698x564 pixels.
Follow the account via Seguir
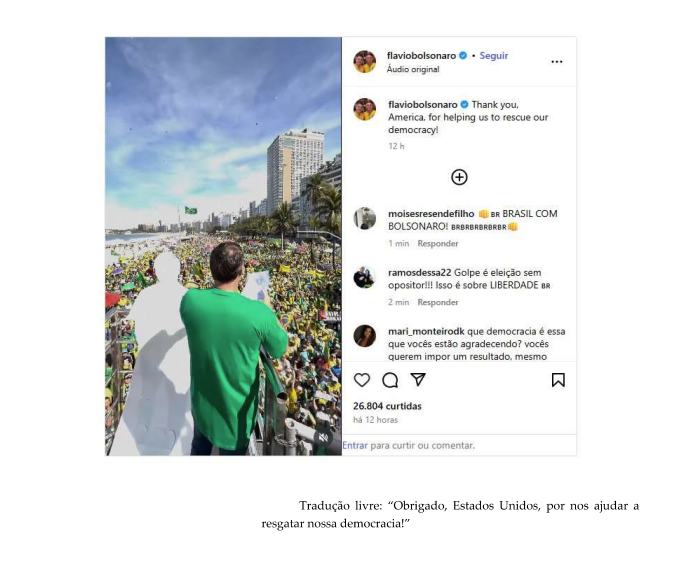point(494,56)
